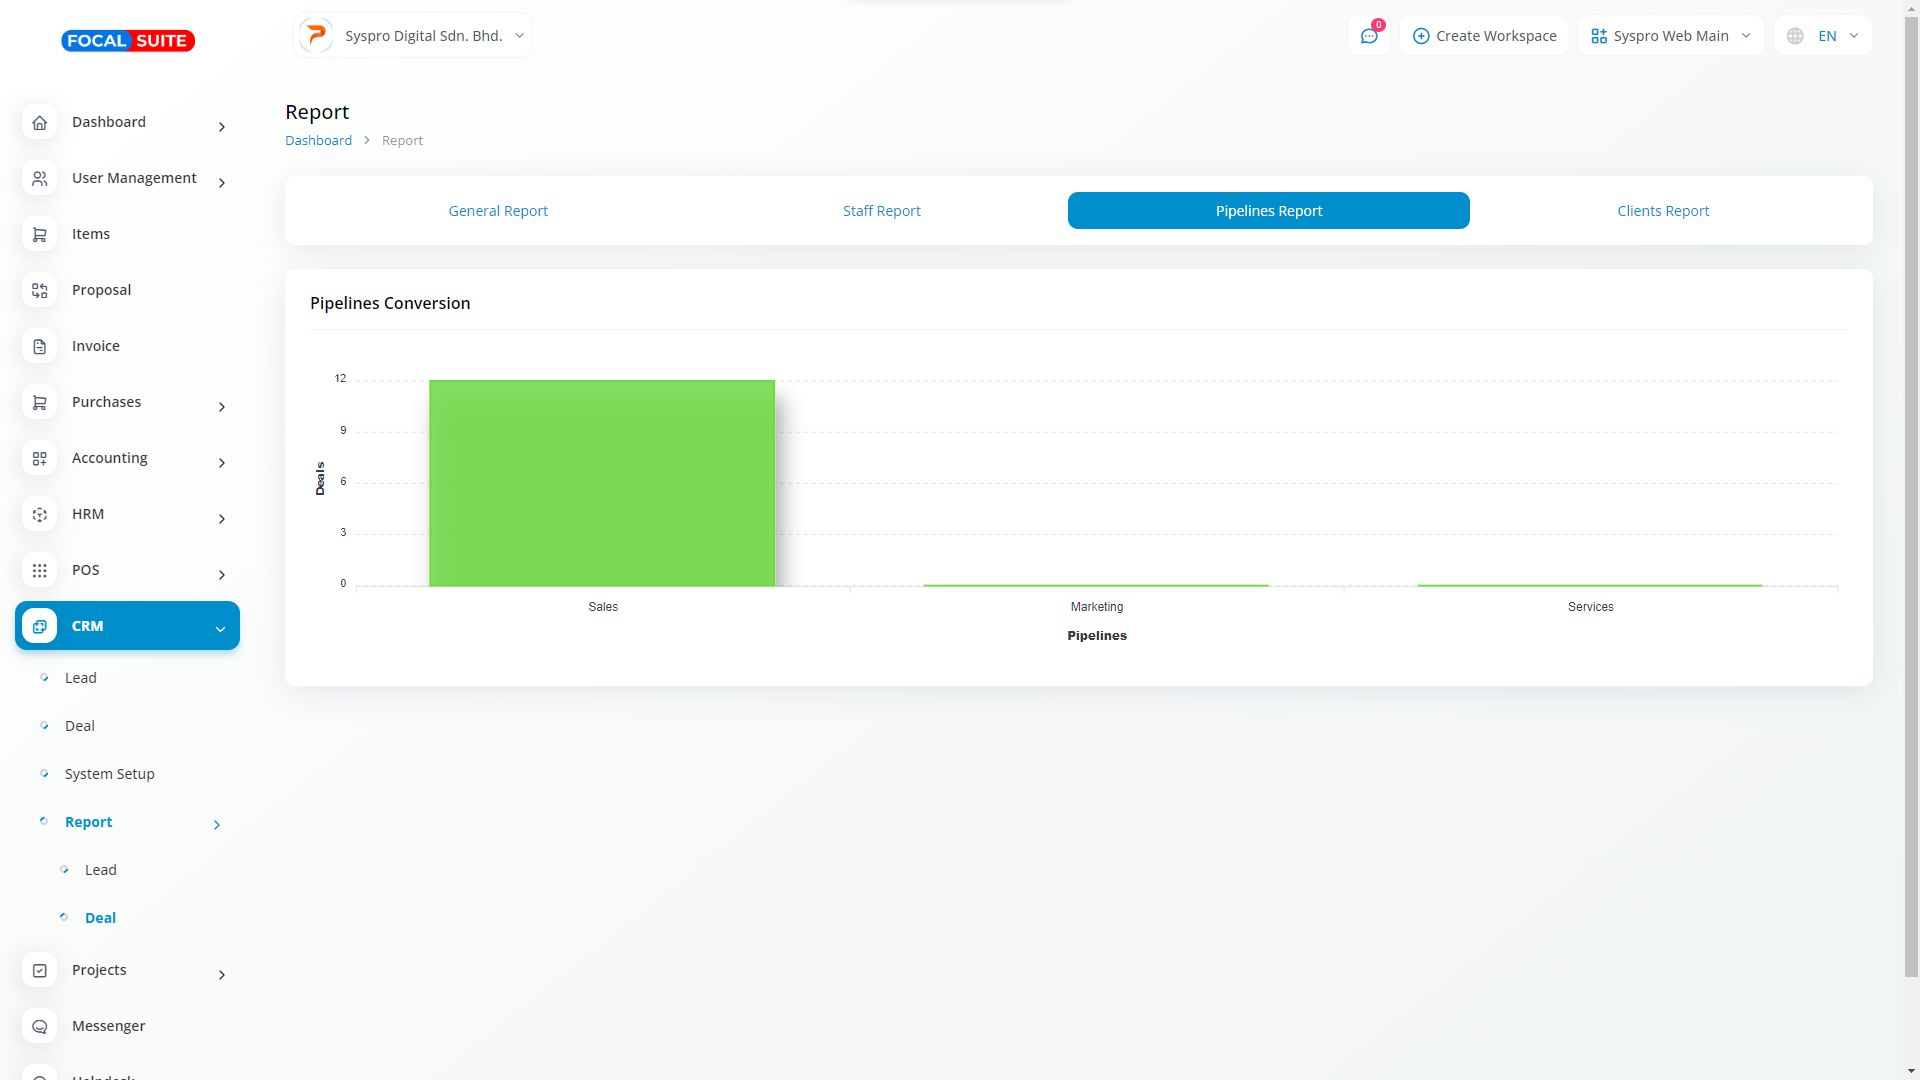Switch to the Clients Report tab
Image resolution: width=1920 pixels, height=1080 pixels.
(x=1663, y=211)
